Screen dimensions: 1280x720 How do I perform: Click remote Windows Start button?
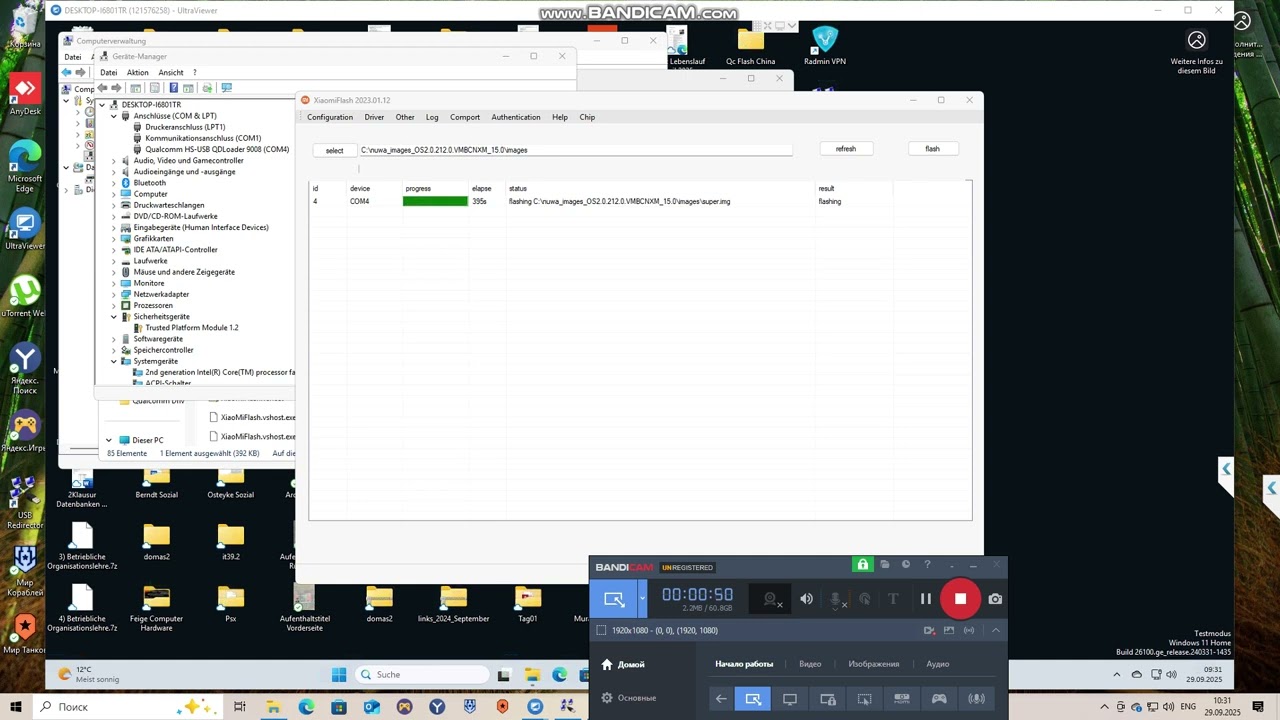(x=339, y=674)
